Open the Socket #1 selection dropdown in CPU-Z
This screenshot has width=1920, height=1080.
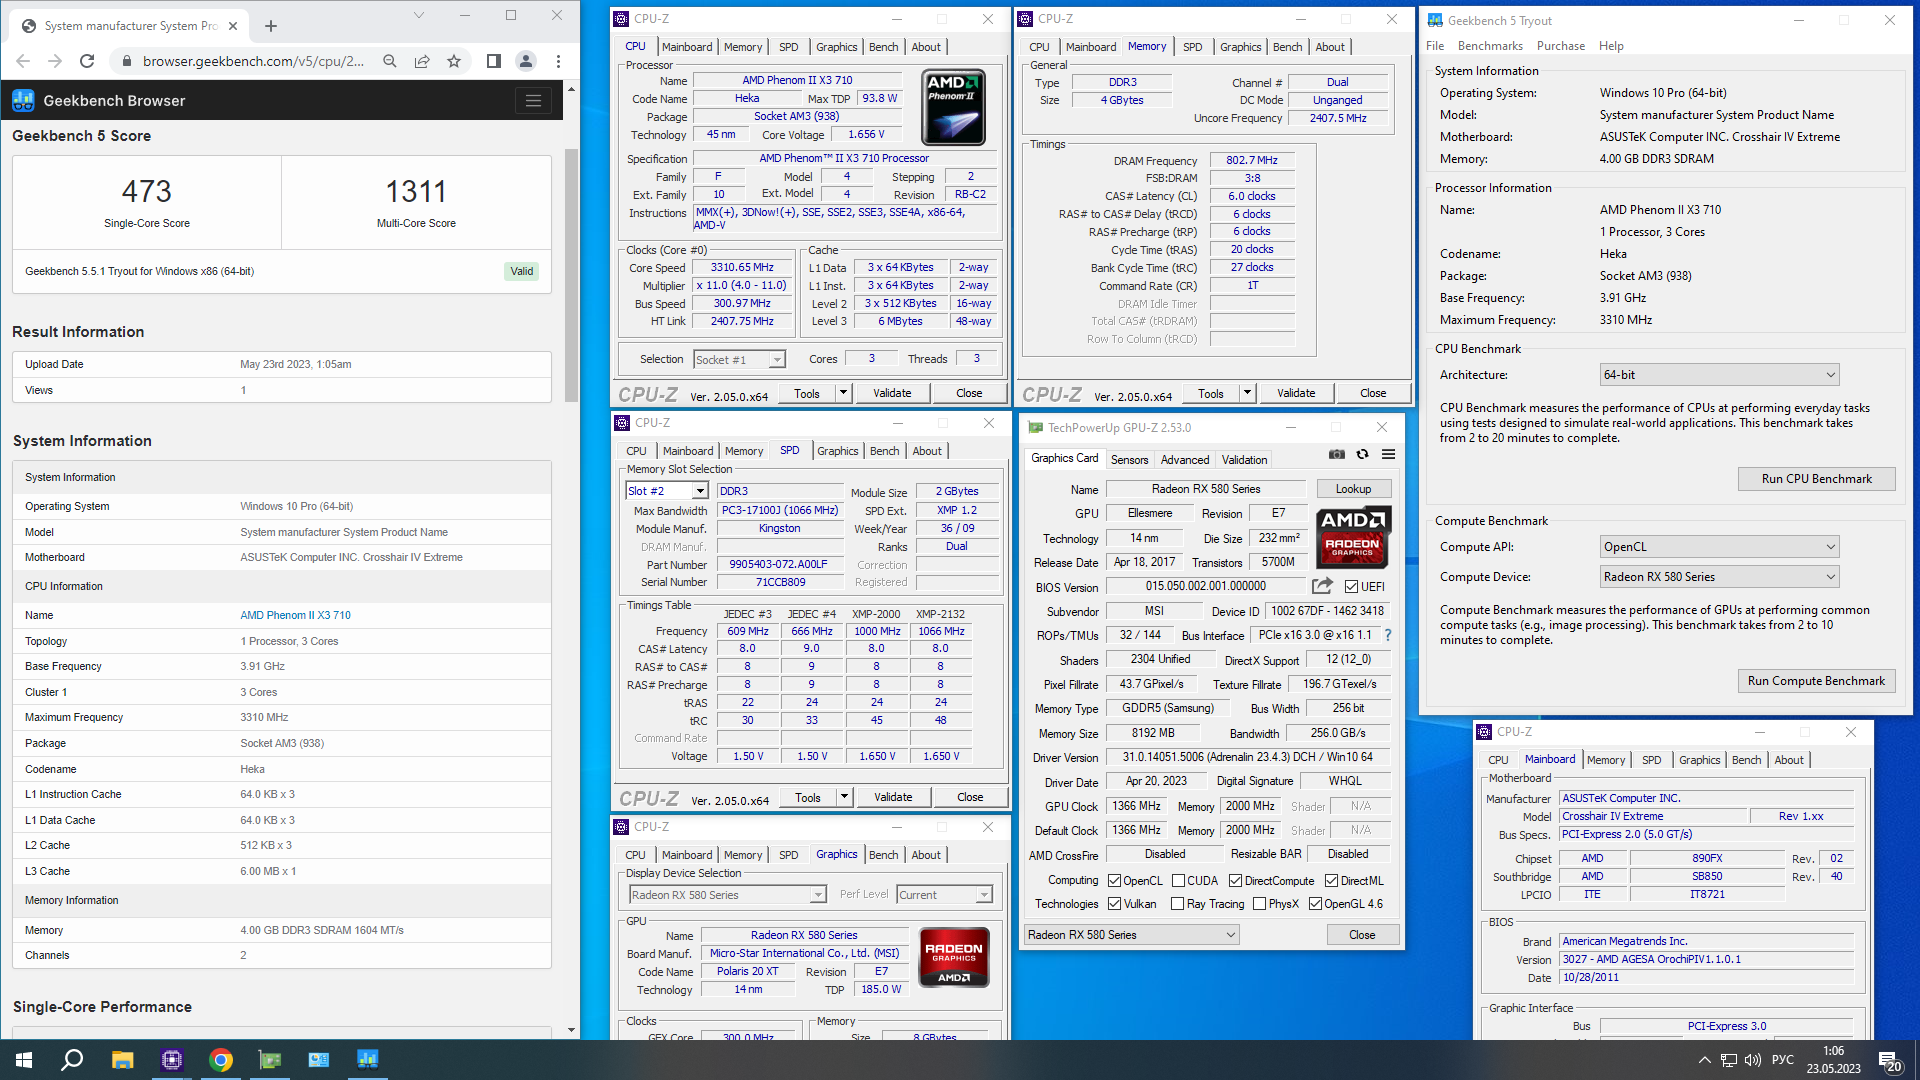tap(739, 360)
